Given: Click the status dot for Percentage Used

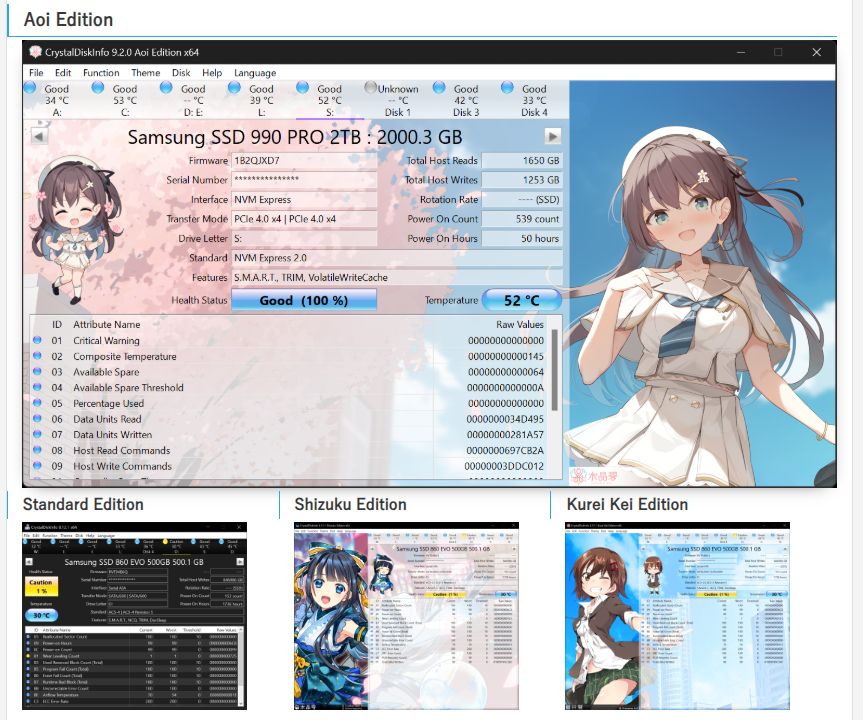Looking at the screenshot, I should coord(37,403).
